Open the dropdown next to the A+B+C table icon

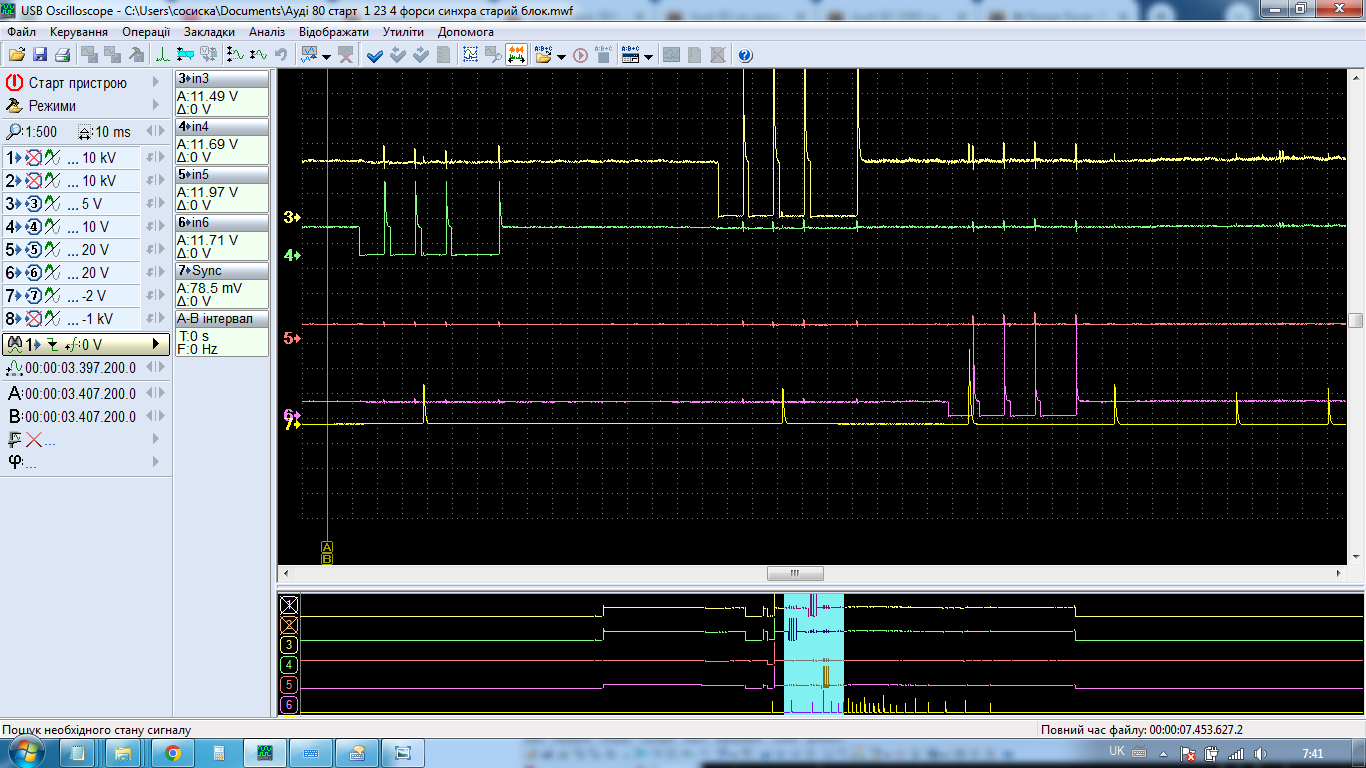click(x=648, y=56)
